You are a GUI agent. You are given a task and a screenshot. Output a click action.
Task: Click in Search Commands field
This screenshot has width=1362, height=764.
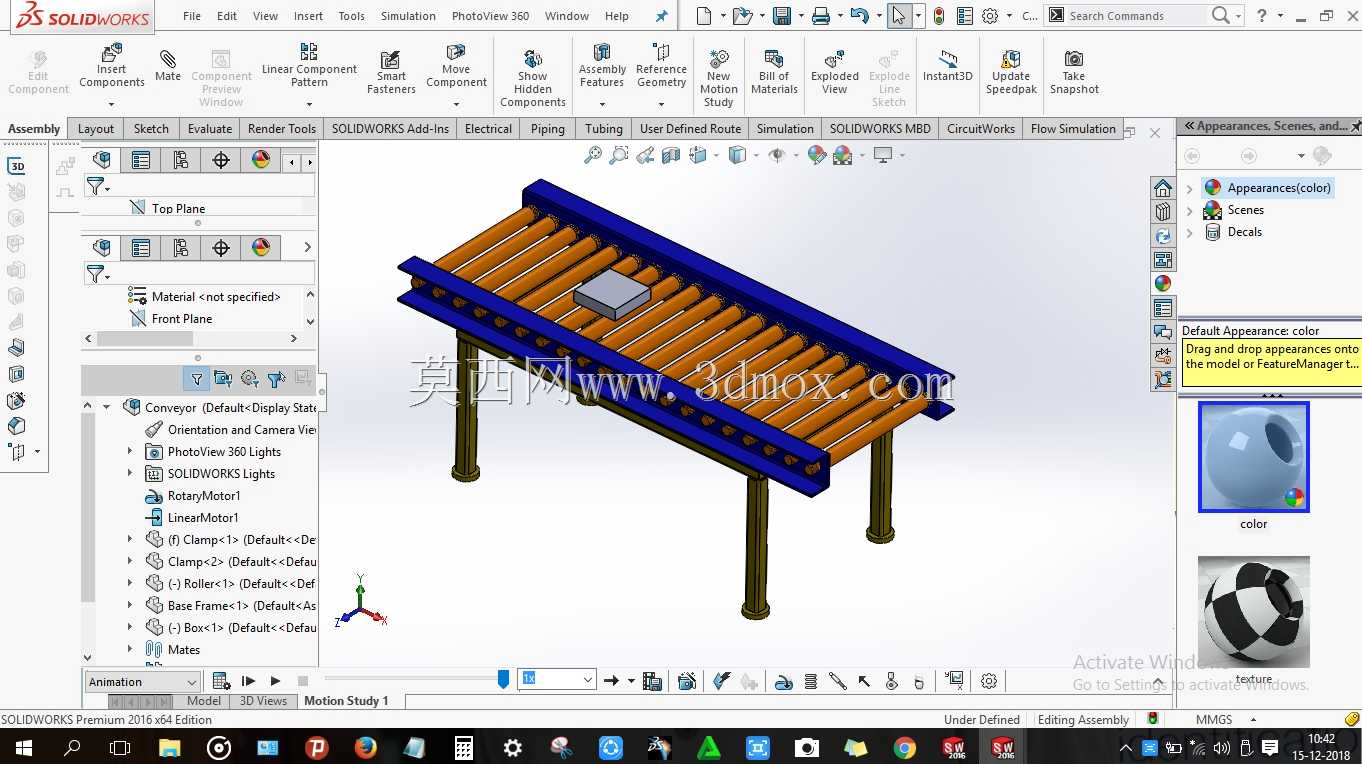tap(1136, 16)
